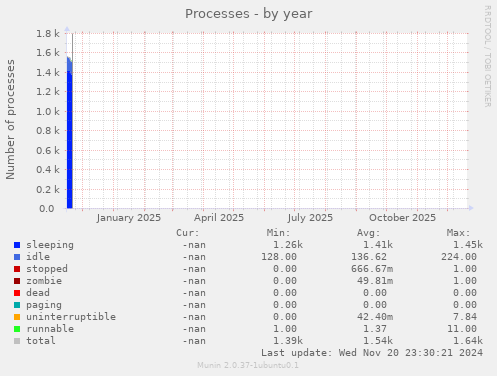Image resolution: width=497 pixels, height=376 pixels.
Task: Click the 'Max:' column header
Action: tap(458, 233)
